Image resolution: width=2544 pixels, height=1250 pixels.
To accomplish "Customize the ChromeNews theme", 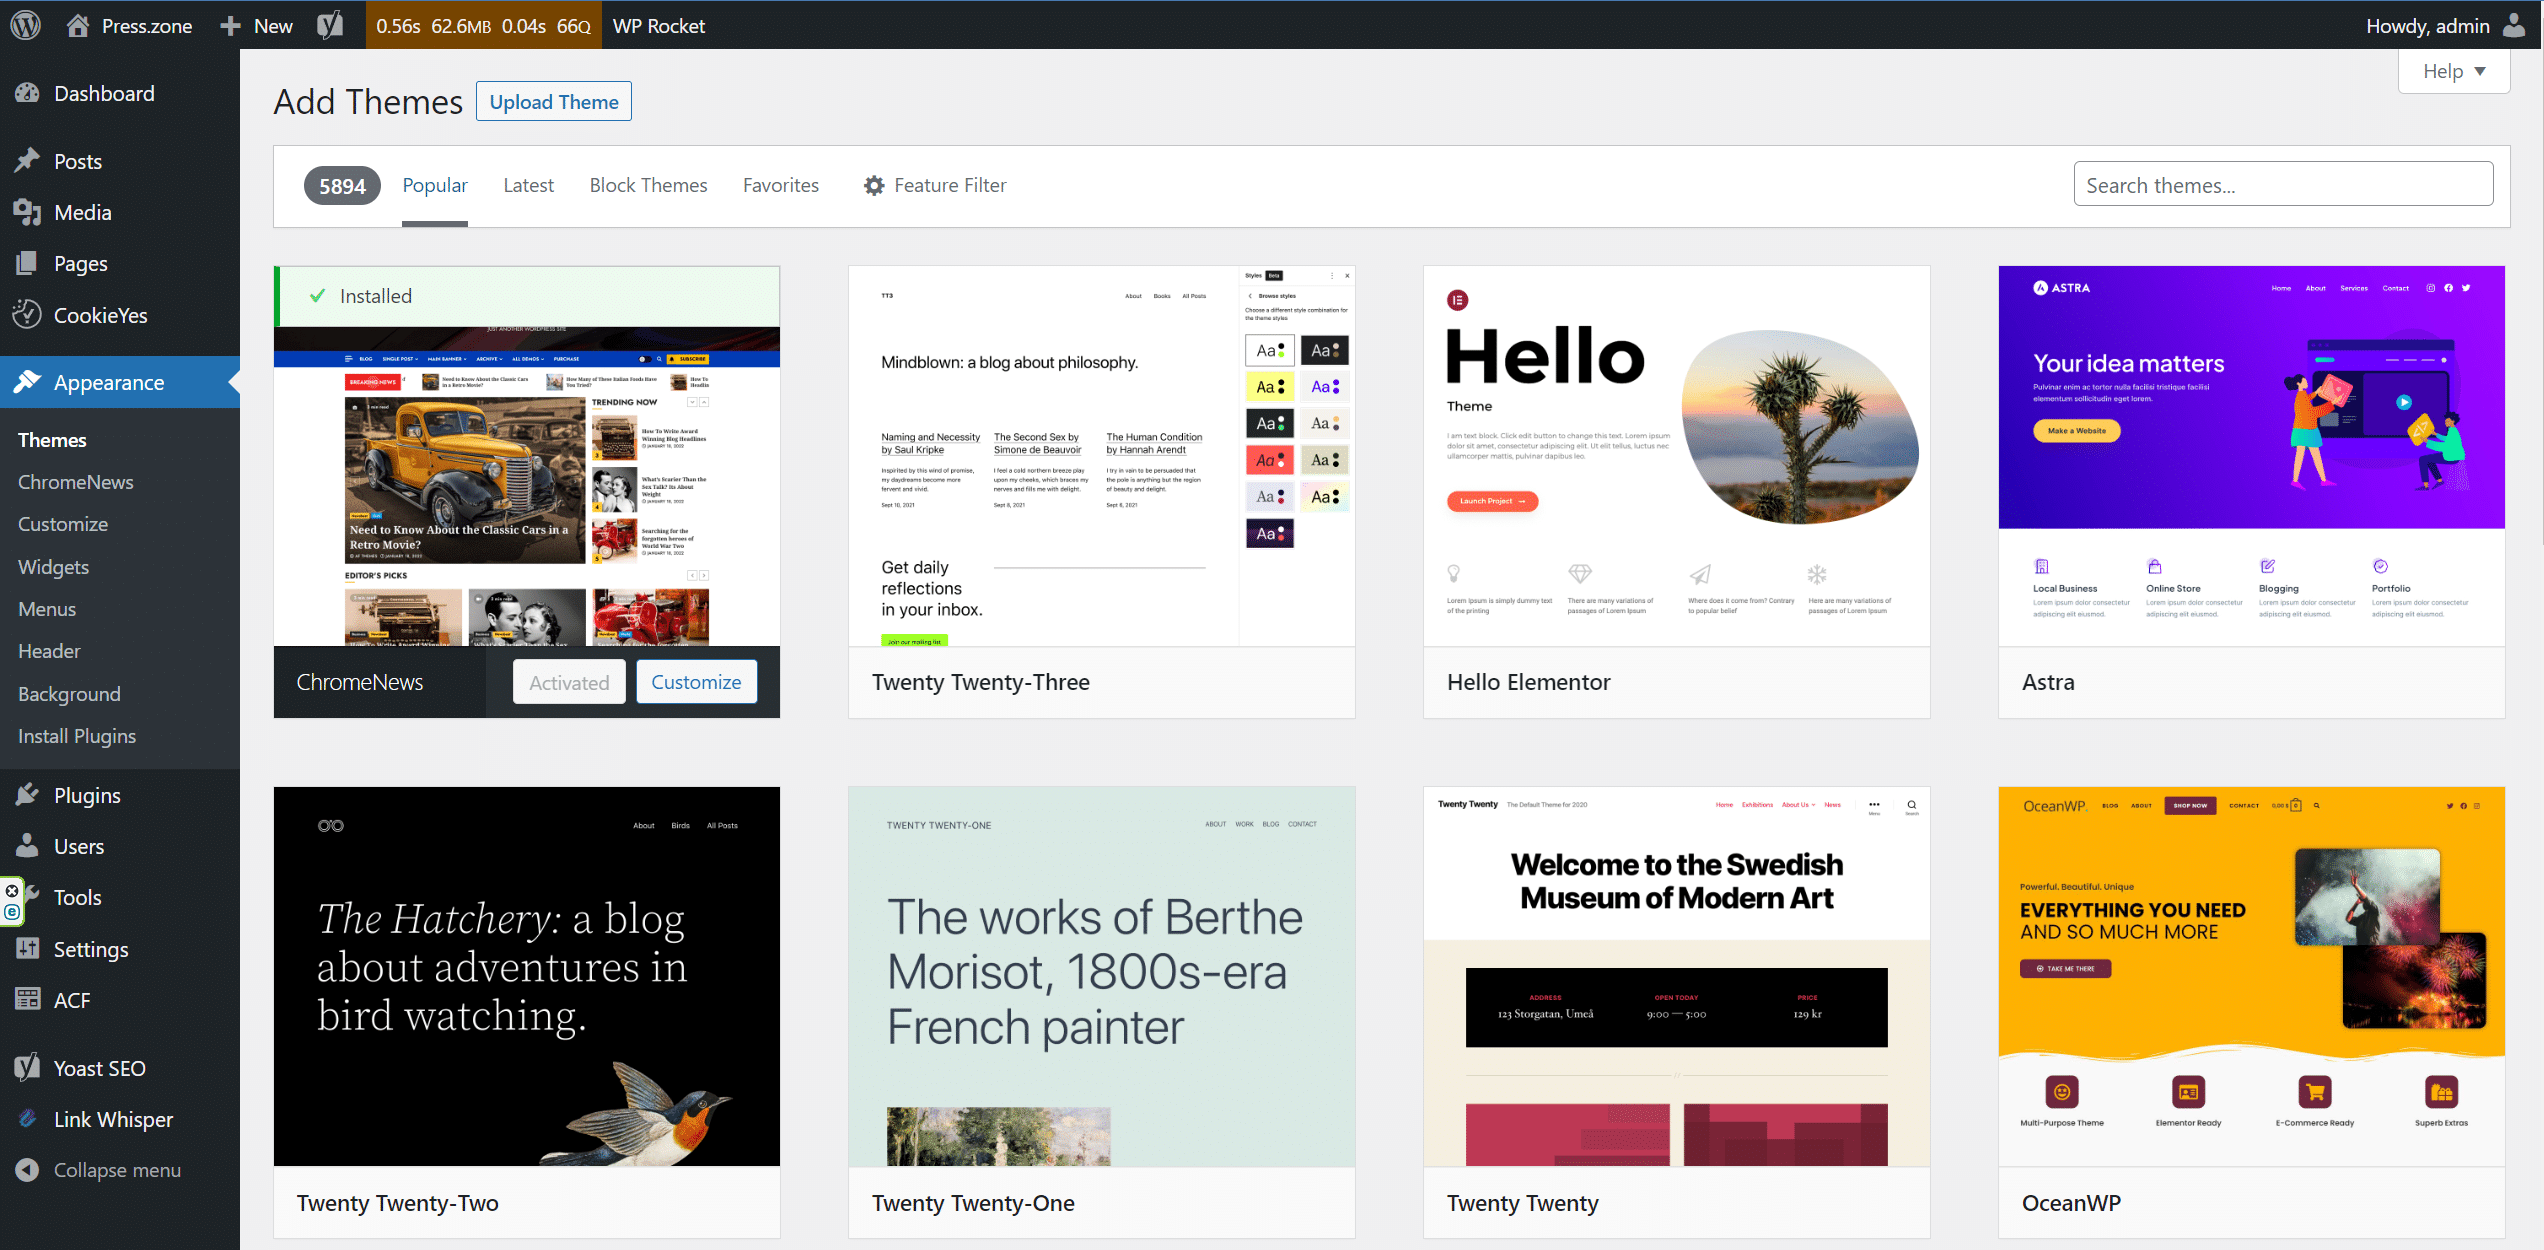I will pos(696,681).
